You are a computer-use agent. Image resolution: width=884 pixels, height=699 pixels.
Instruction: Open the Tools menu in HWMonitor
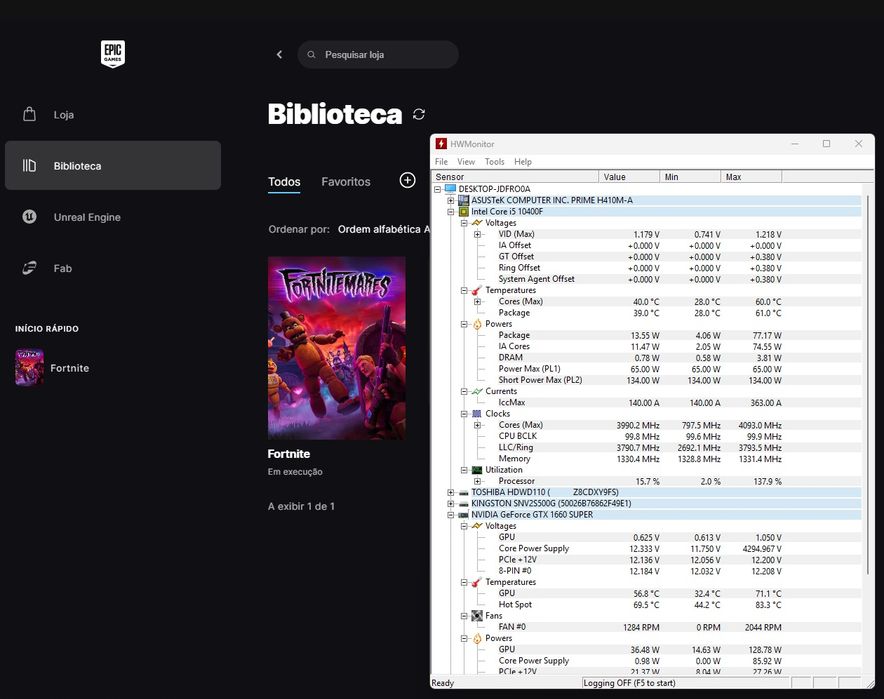(494, 162)
